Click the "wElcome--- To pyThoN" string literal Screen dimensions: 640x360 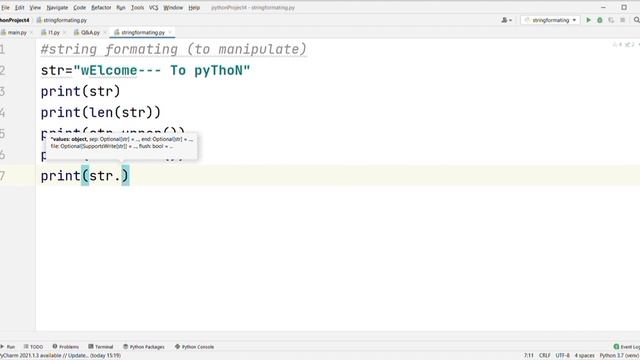tap(162, 70)
